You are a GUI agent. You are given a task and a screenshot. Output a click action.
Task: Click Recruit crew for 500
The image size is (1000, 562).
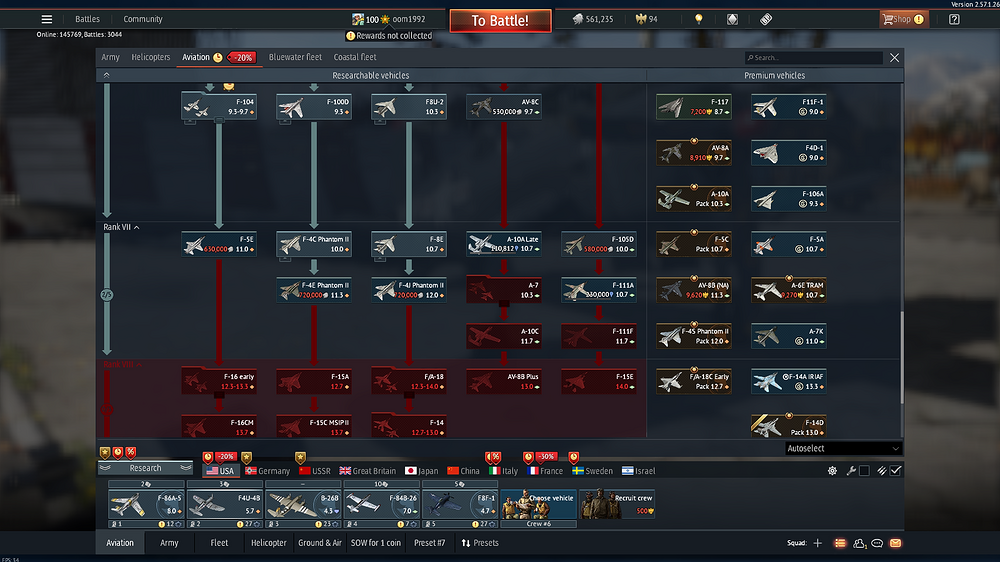pyautogui.click(x=617, y=505)
